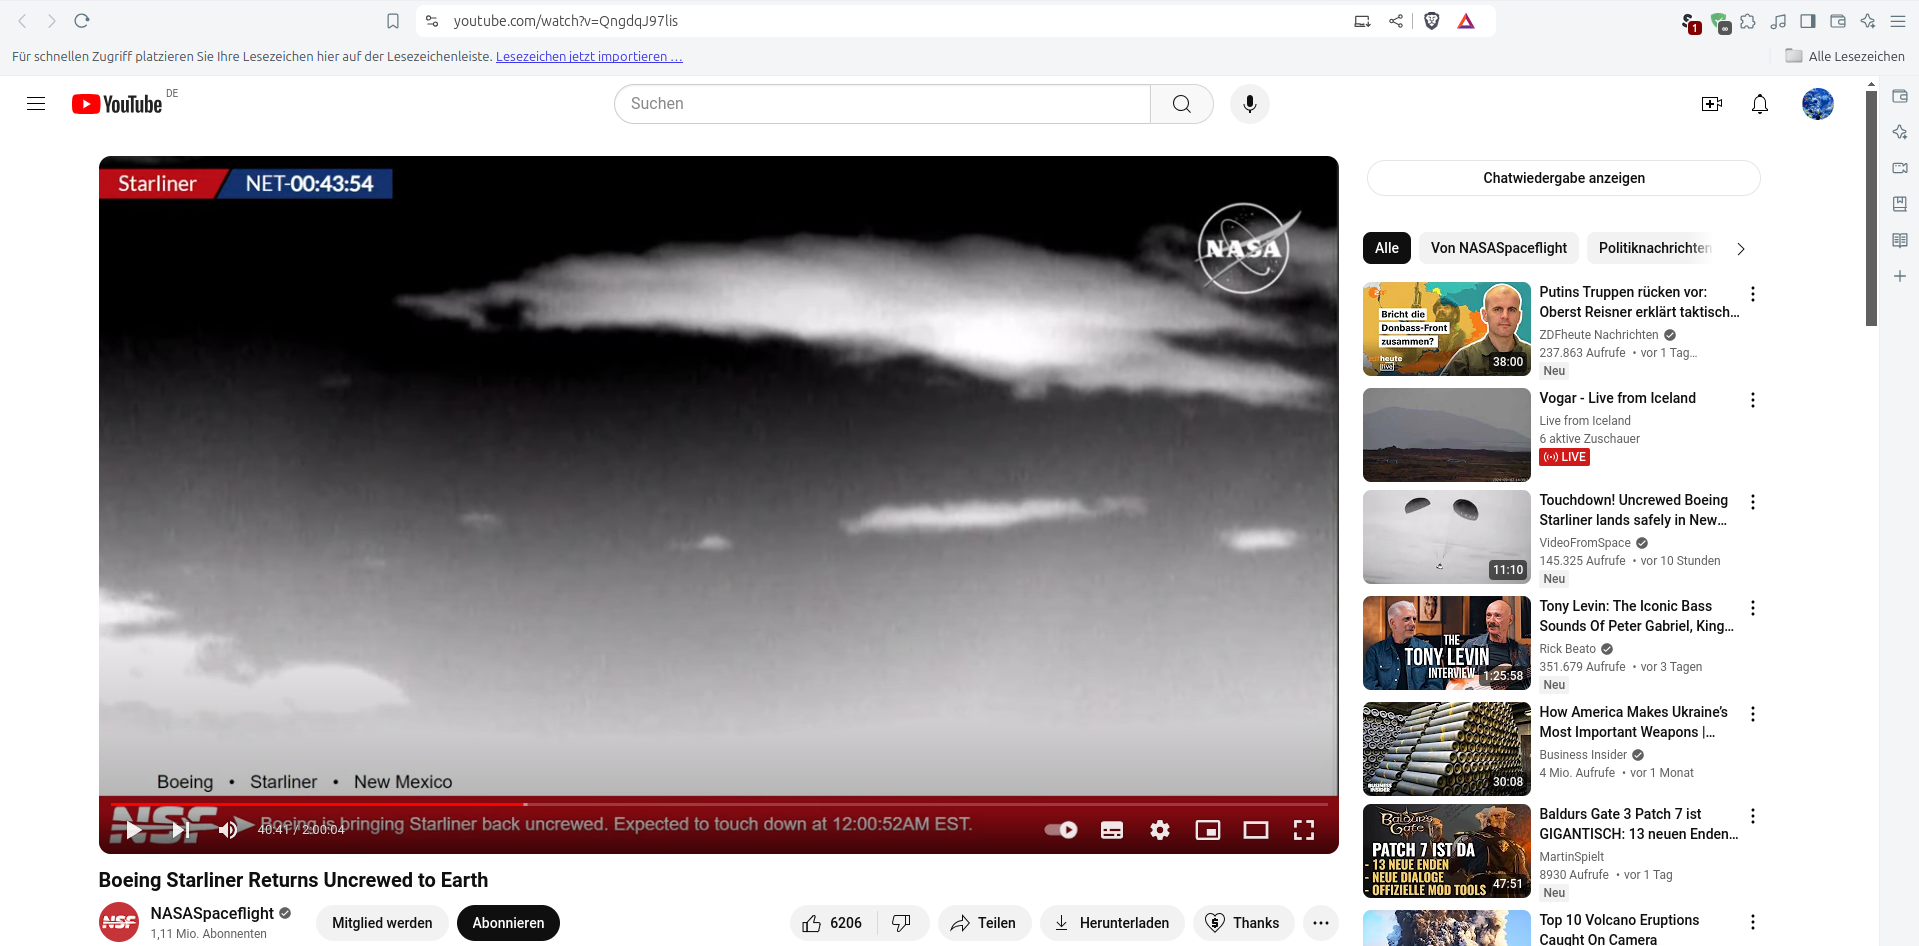Viewport: 1919px width, 946px height.
Task: Import bookmarks via Lesezeichen jetzt importieren
Action: point(589,57)
